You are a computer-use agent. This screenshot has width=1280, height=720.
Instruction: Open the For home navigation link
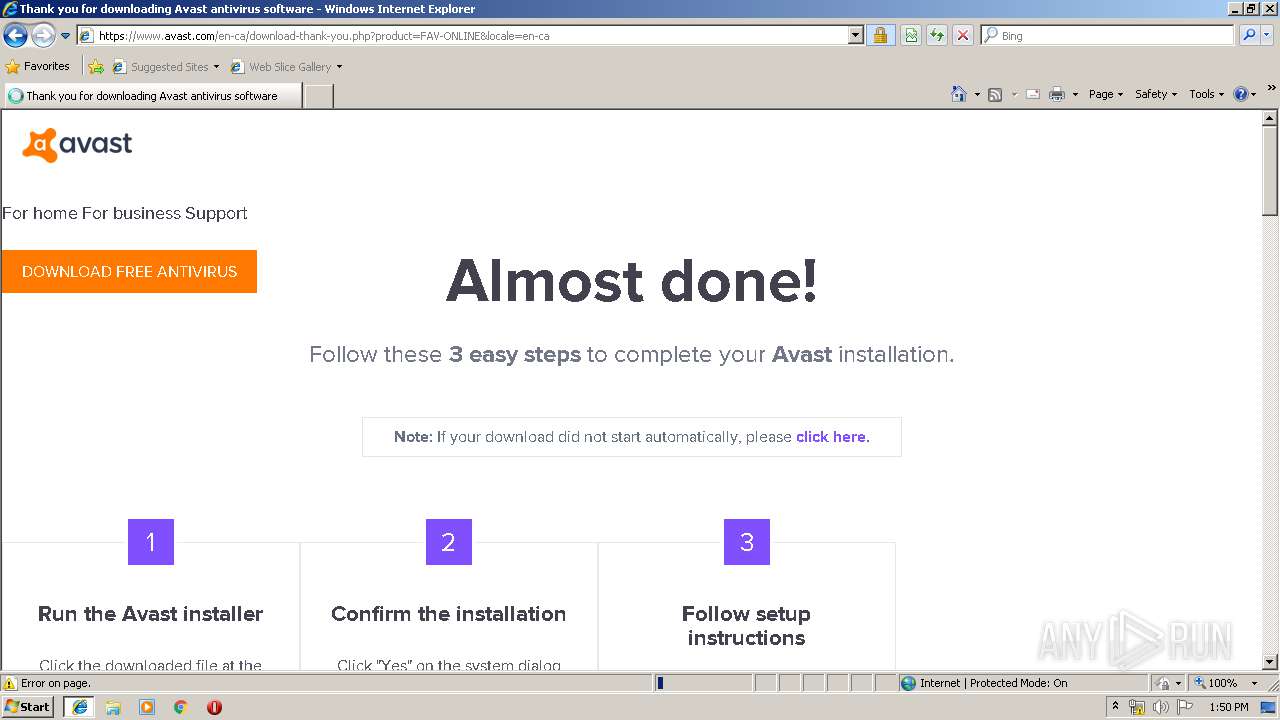coord(40,213)
